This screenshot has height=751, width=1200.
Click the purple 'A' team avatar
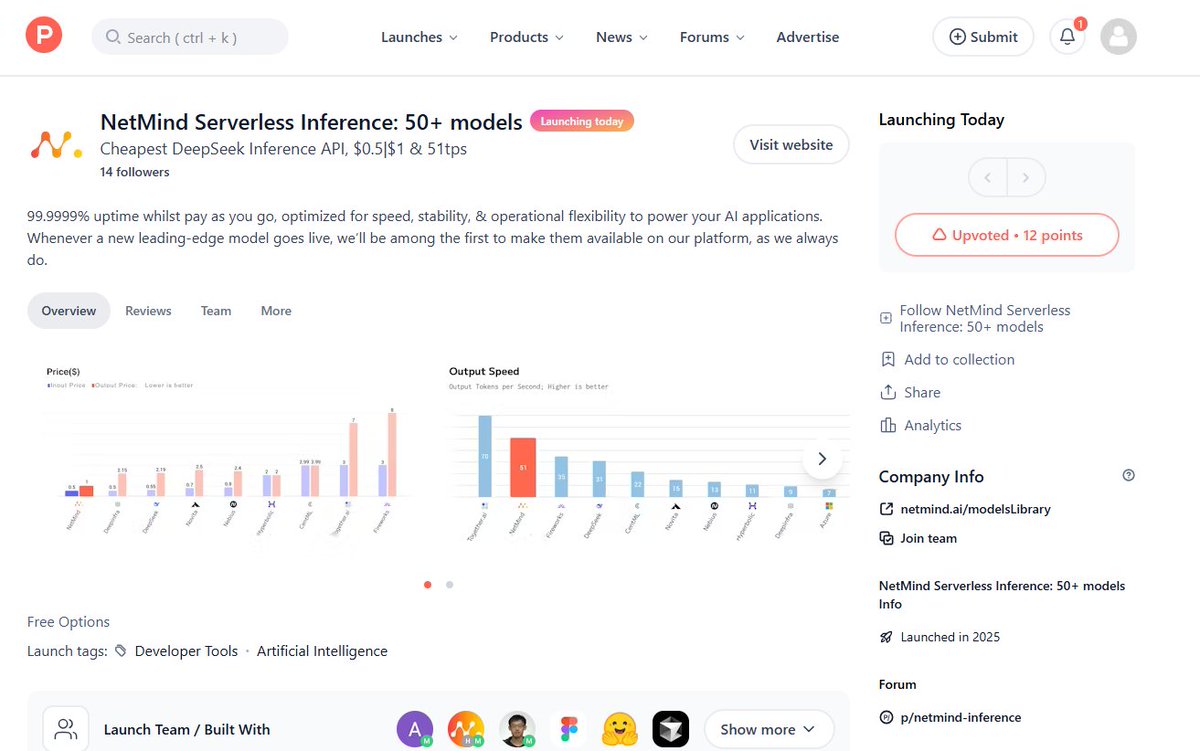click(415, 729)
